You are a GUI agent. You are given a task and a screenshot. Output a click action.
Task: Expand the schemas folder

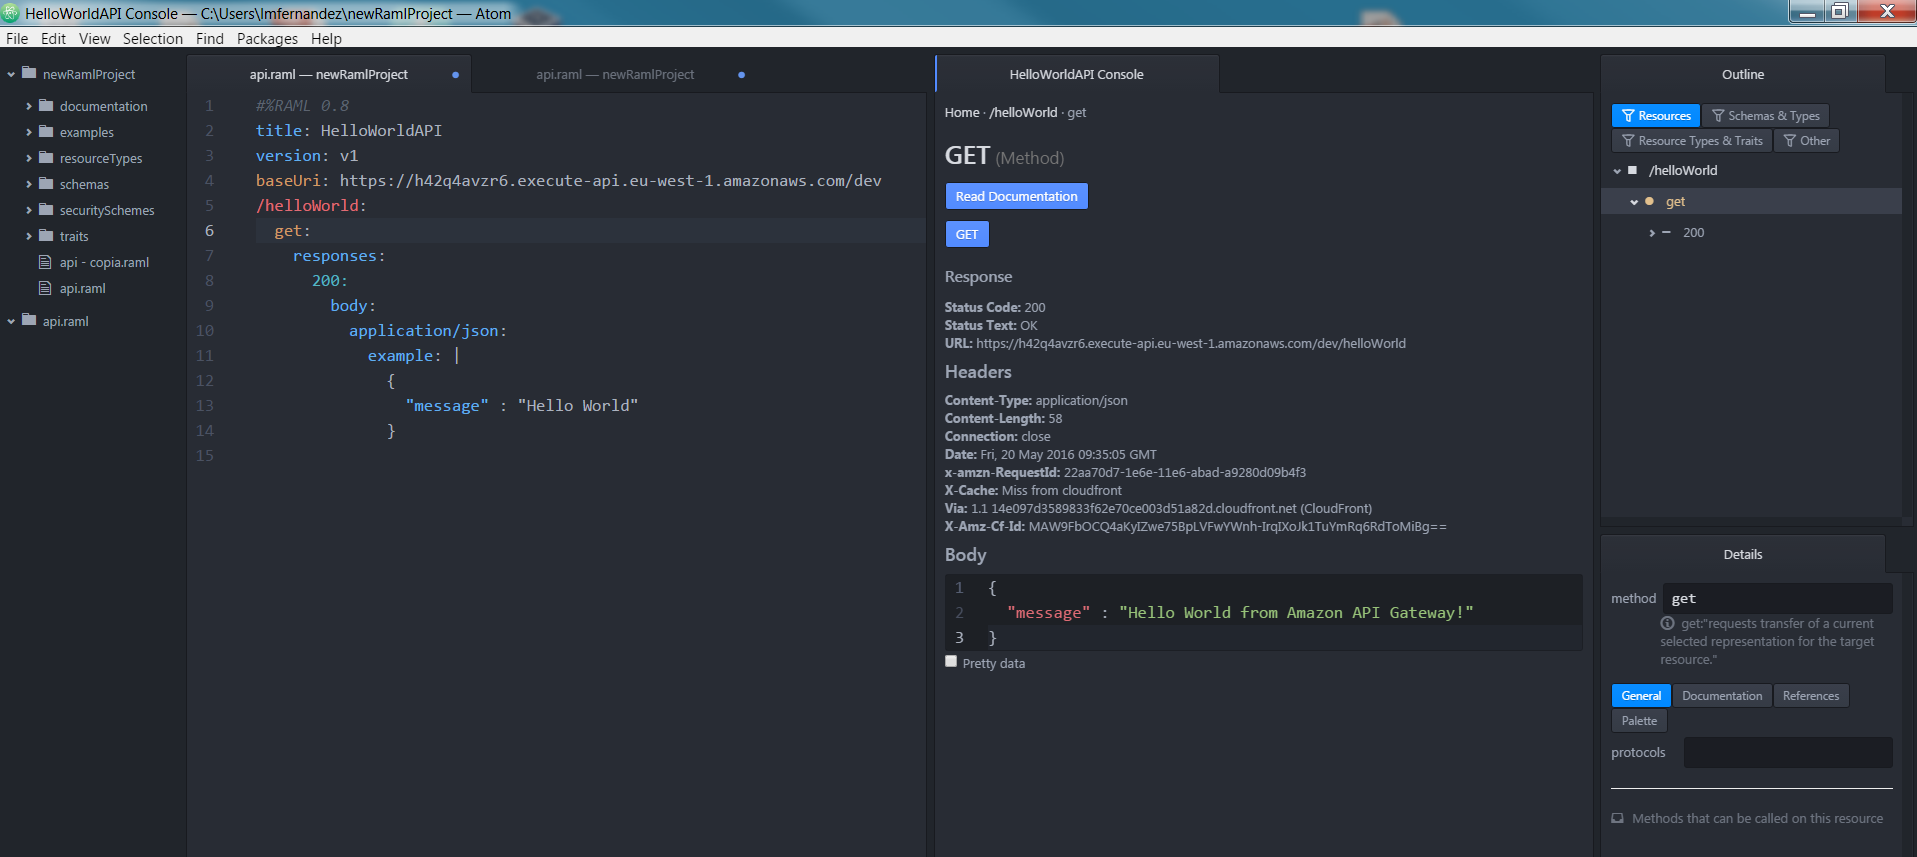tap(28, 183)
